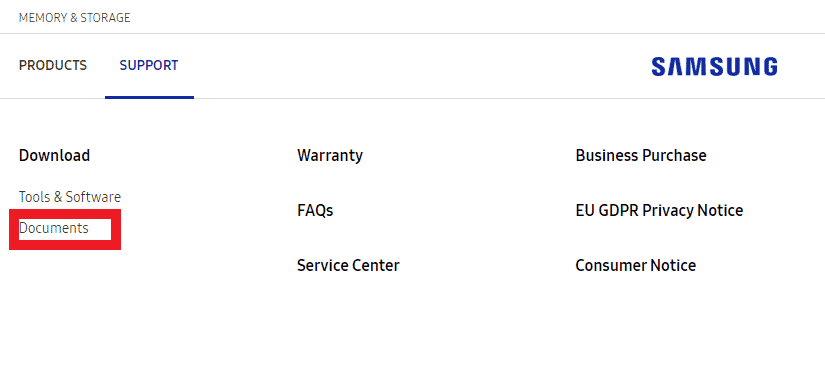View the EU GDPR Privacy Notice

click(x=659, y=211)
